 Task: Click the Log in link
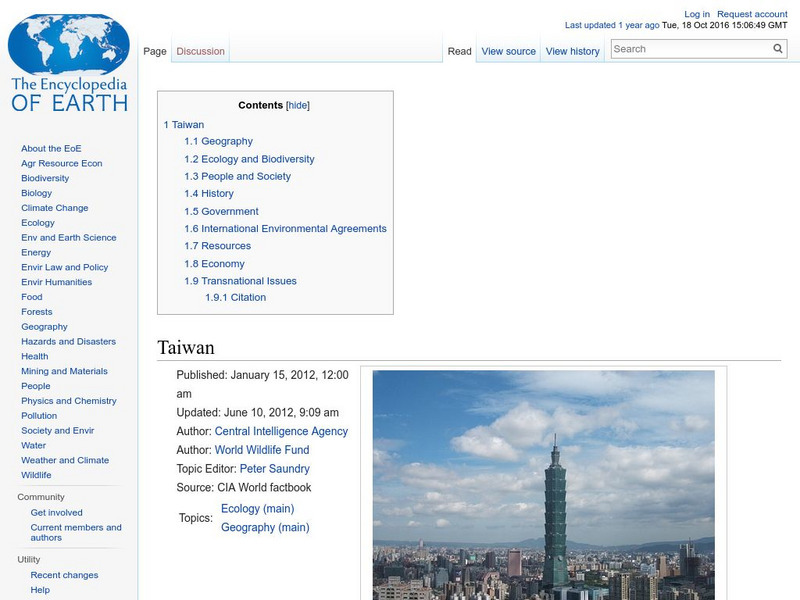coord(697,14)
